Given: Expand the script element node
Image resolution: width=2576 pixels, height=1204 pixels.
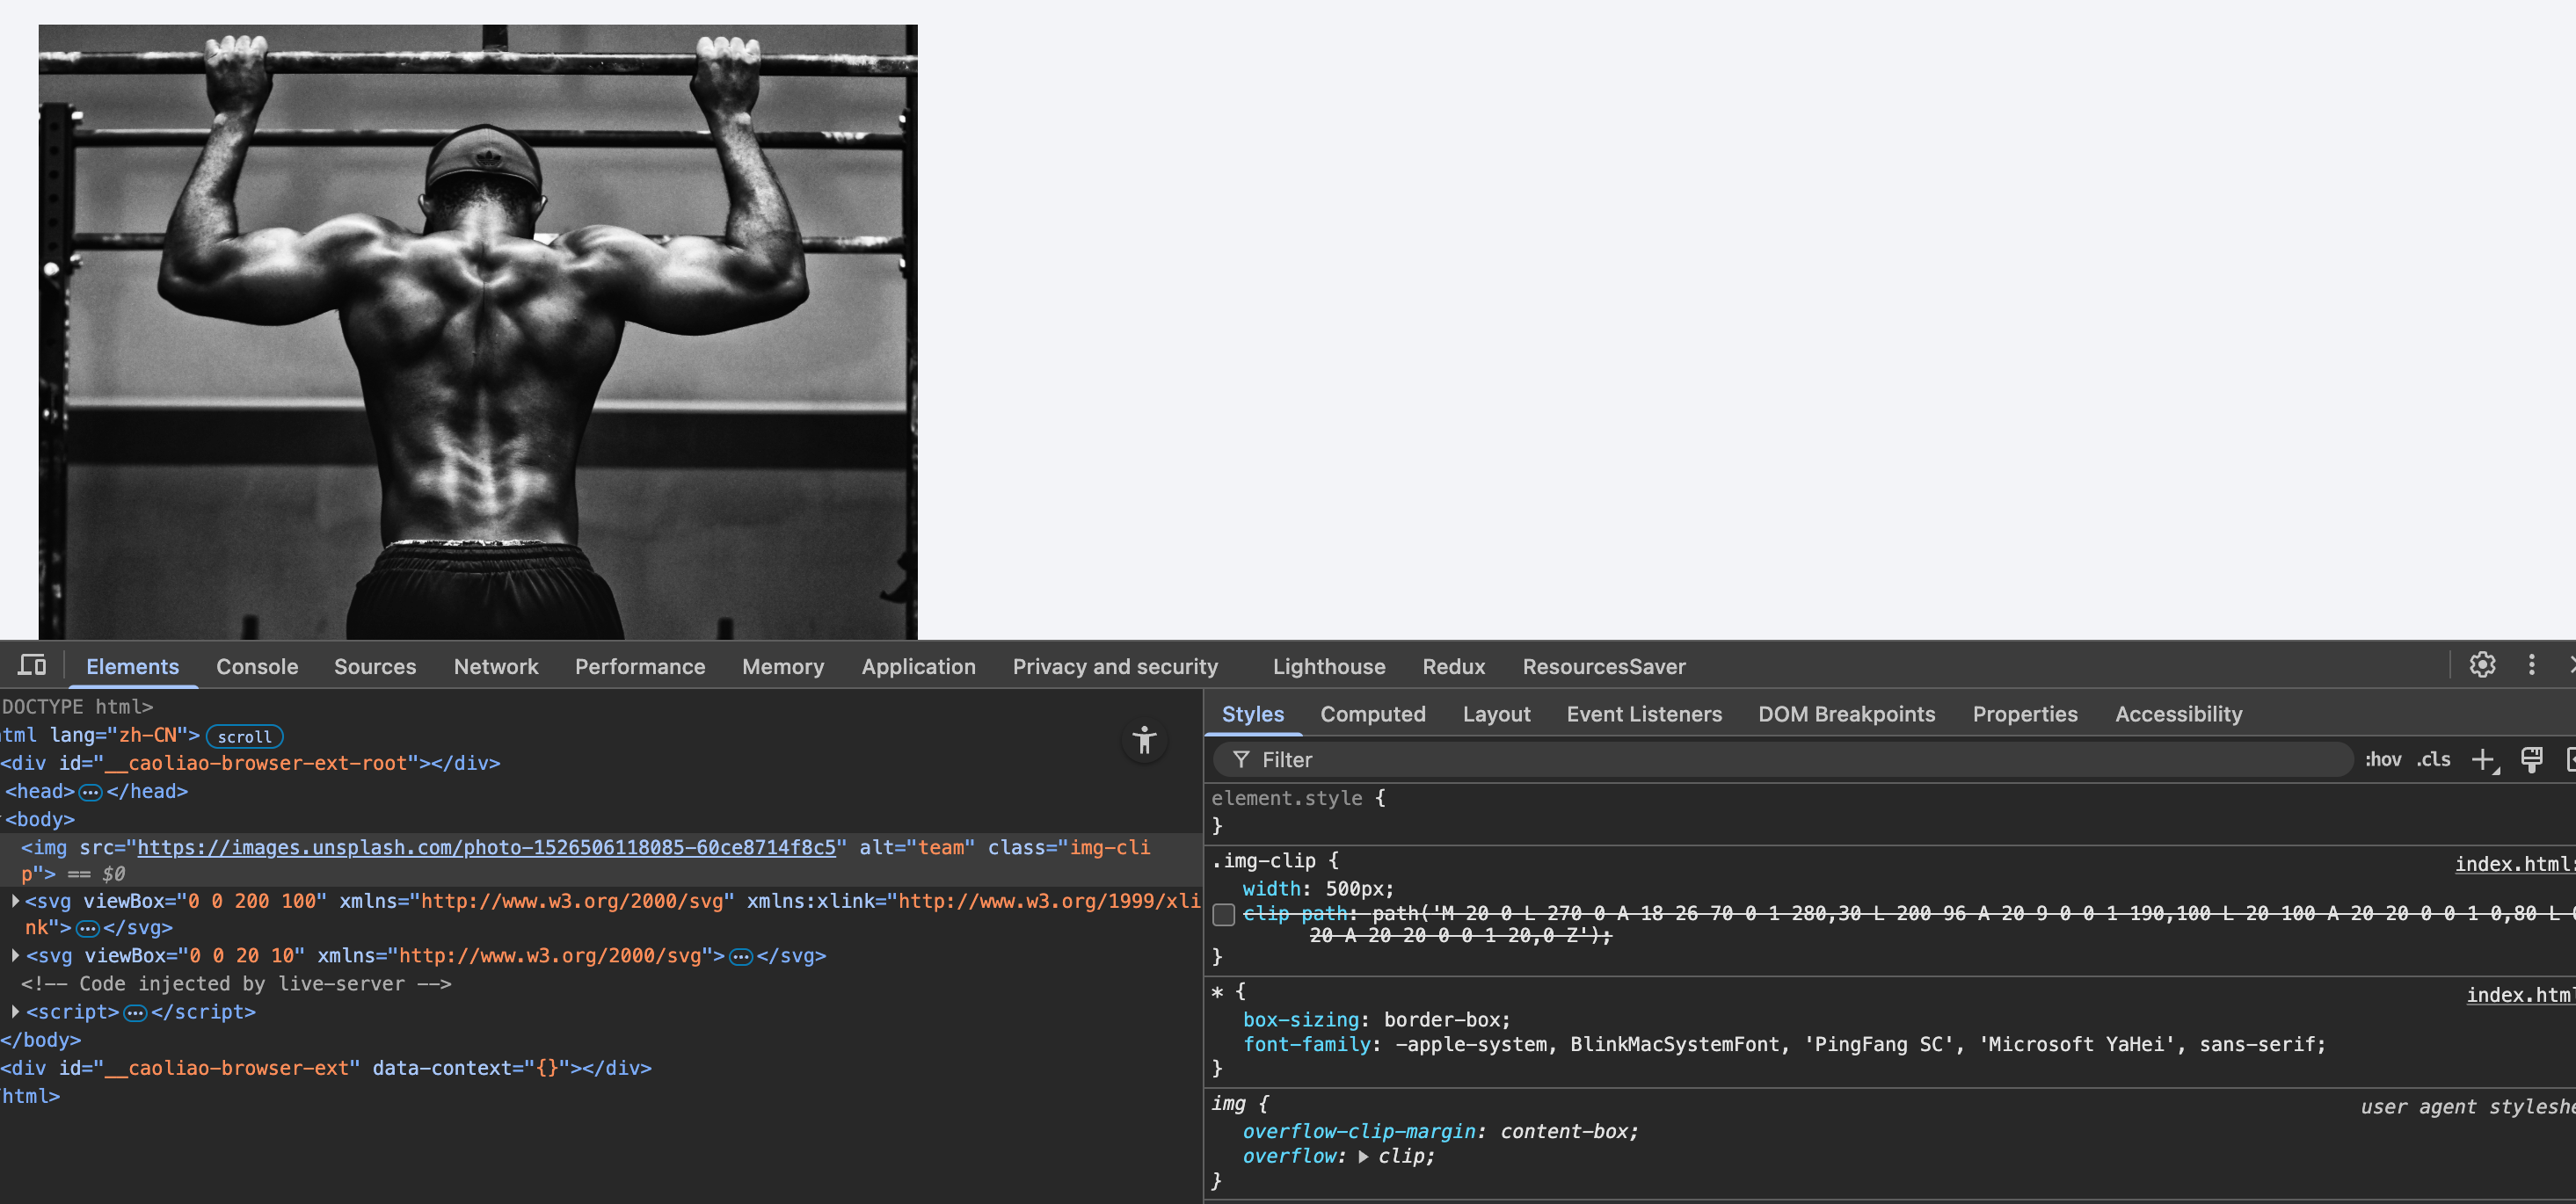Looking at the screenshot, I should point(15,1012).
